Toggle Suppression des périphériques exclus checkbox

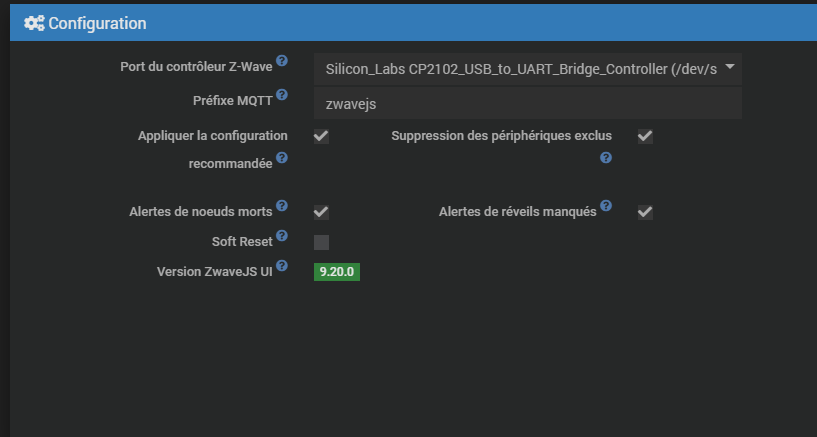point(645,136)
